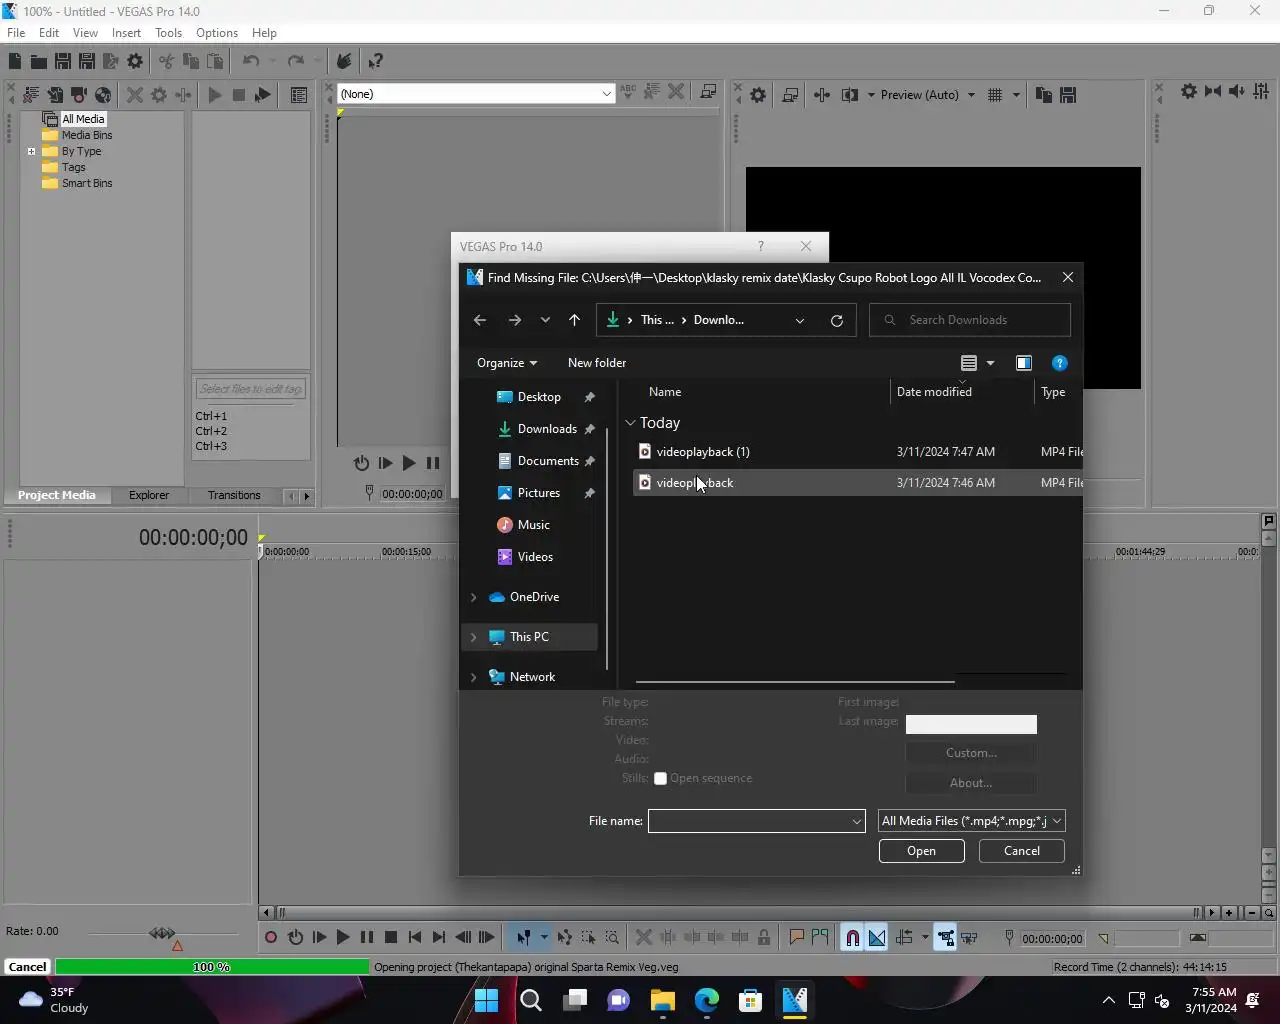
Task: Click the Extract Audio from CD icon
Action: (x=102, y=95)
